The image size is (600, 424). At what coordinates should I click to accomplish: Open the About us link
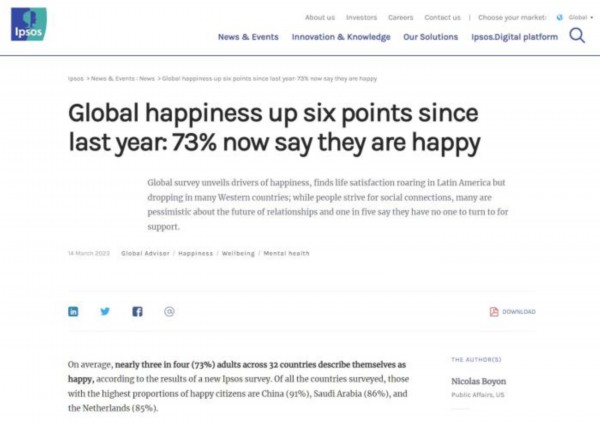tap(320, 17)
